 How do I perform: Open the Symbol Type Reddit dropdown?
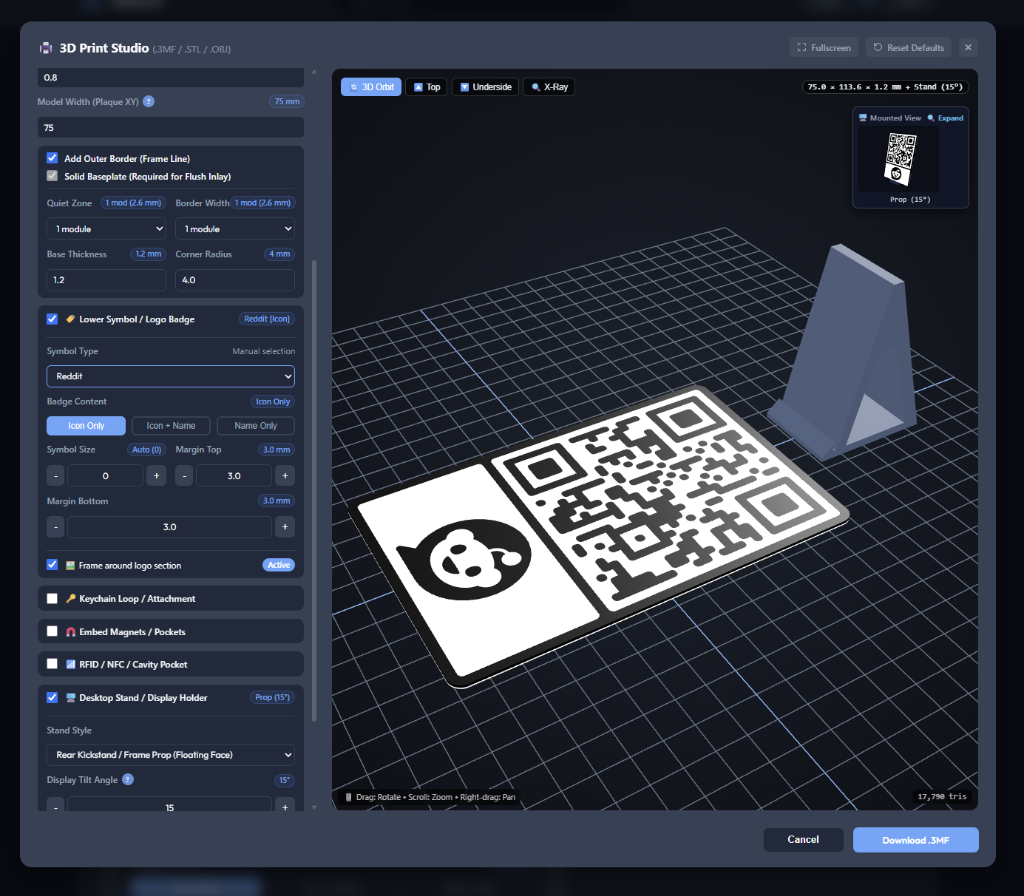pyautogui.click(x=170, y=376)
